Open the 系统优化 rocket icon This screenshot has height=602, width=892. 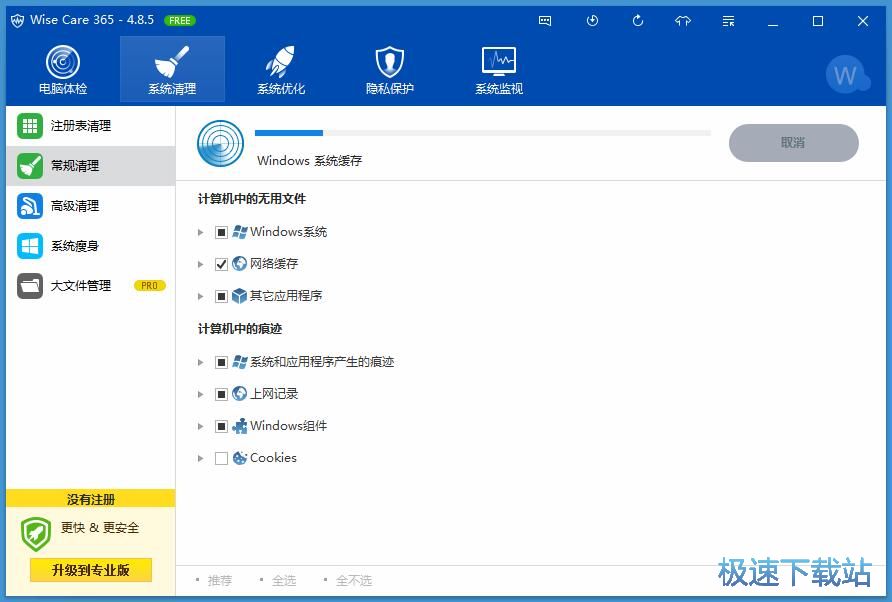[281, 61]
